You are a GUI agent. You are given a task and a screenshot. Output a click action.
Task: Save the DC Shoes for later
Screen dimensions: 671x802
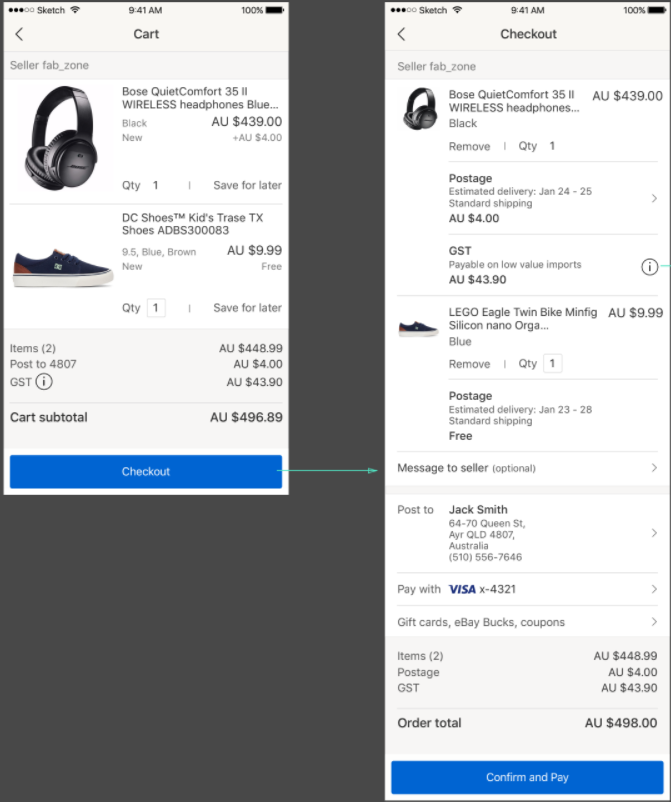coord(247,308)
